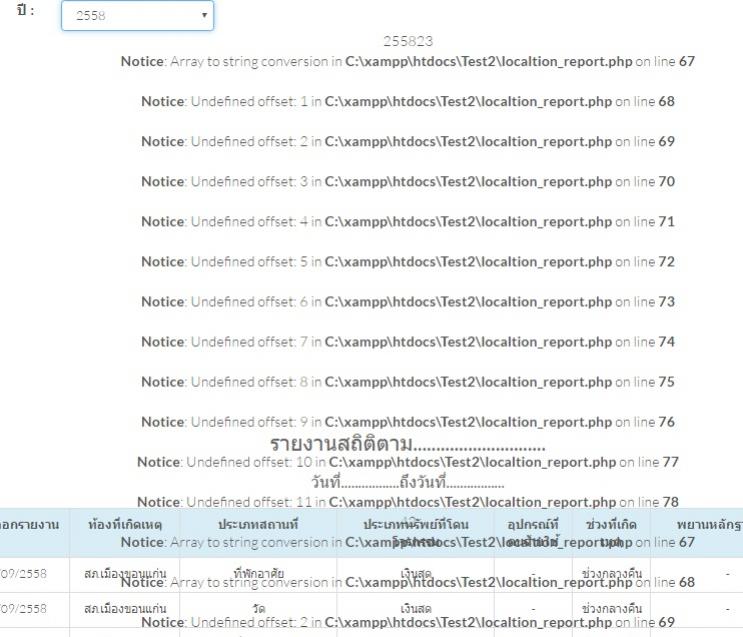Click 'Undefined offset: 4' notice on line 71
Image resolution: width=743 pixels, height=637 pixels.
coord(408,221)
